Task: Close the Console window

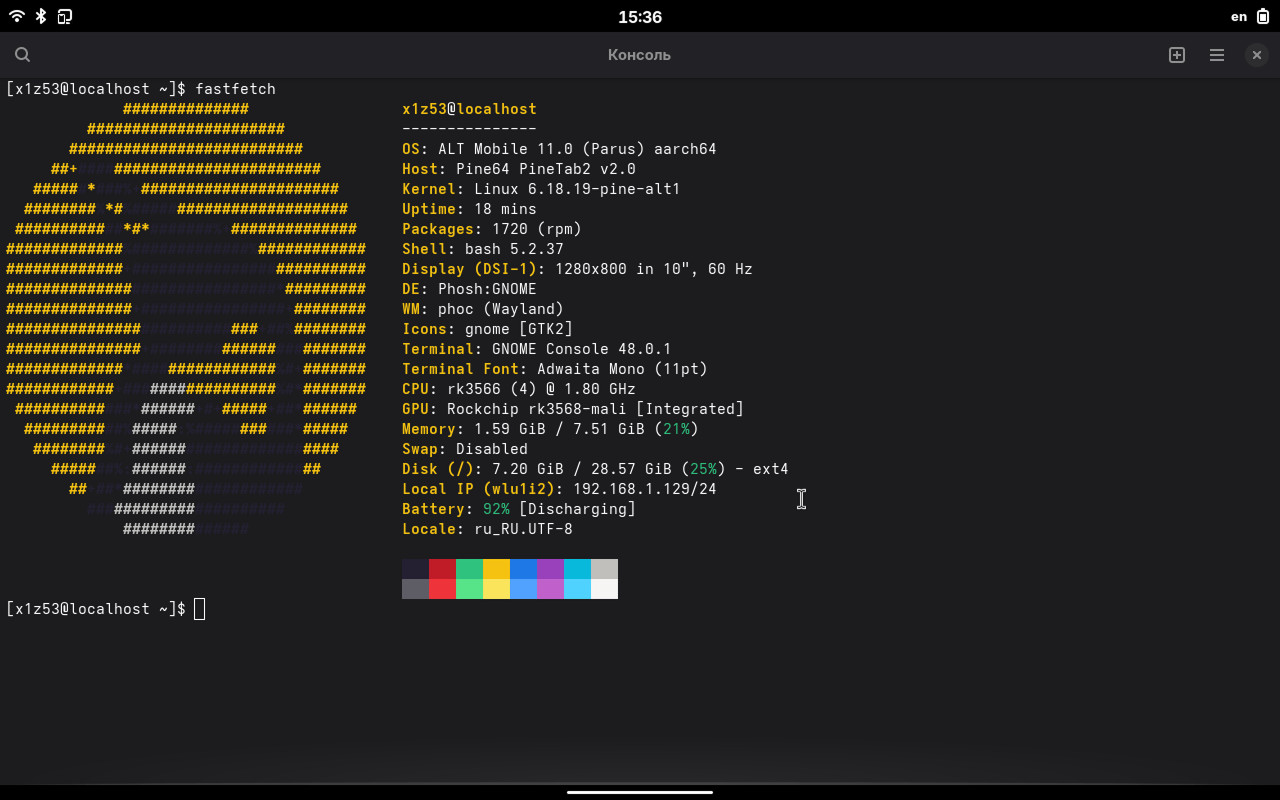Action: (x=1257, y=55)
